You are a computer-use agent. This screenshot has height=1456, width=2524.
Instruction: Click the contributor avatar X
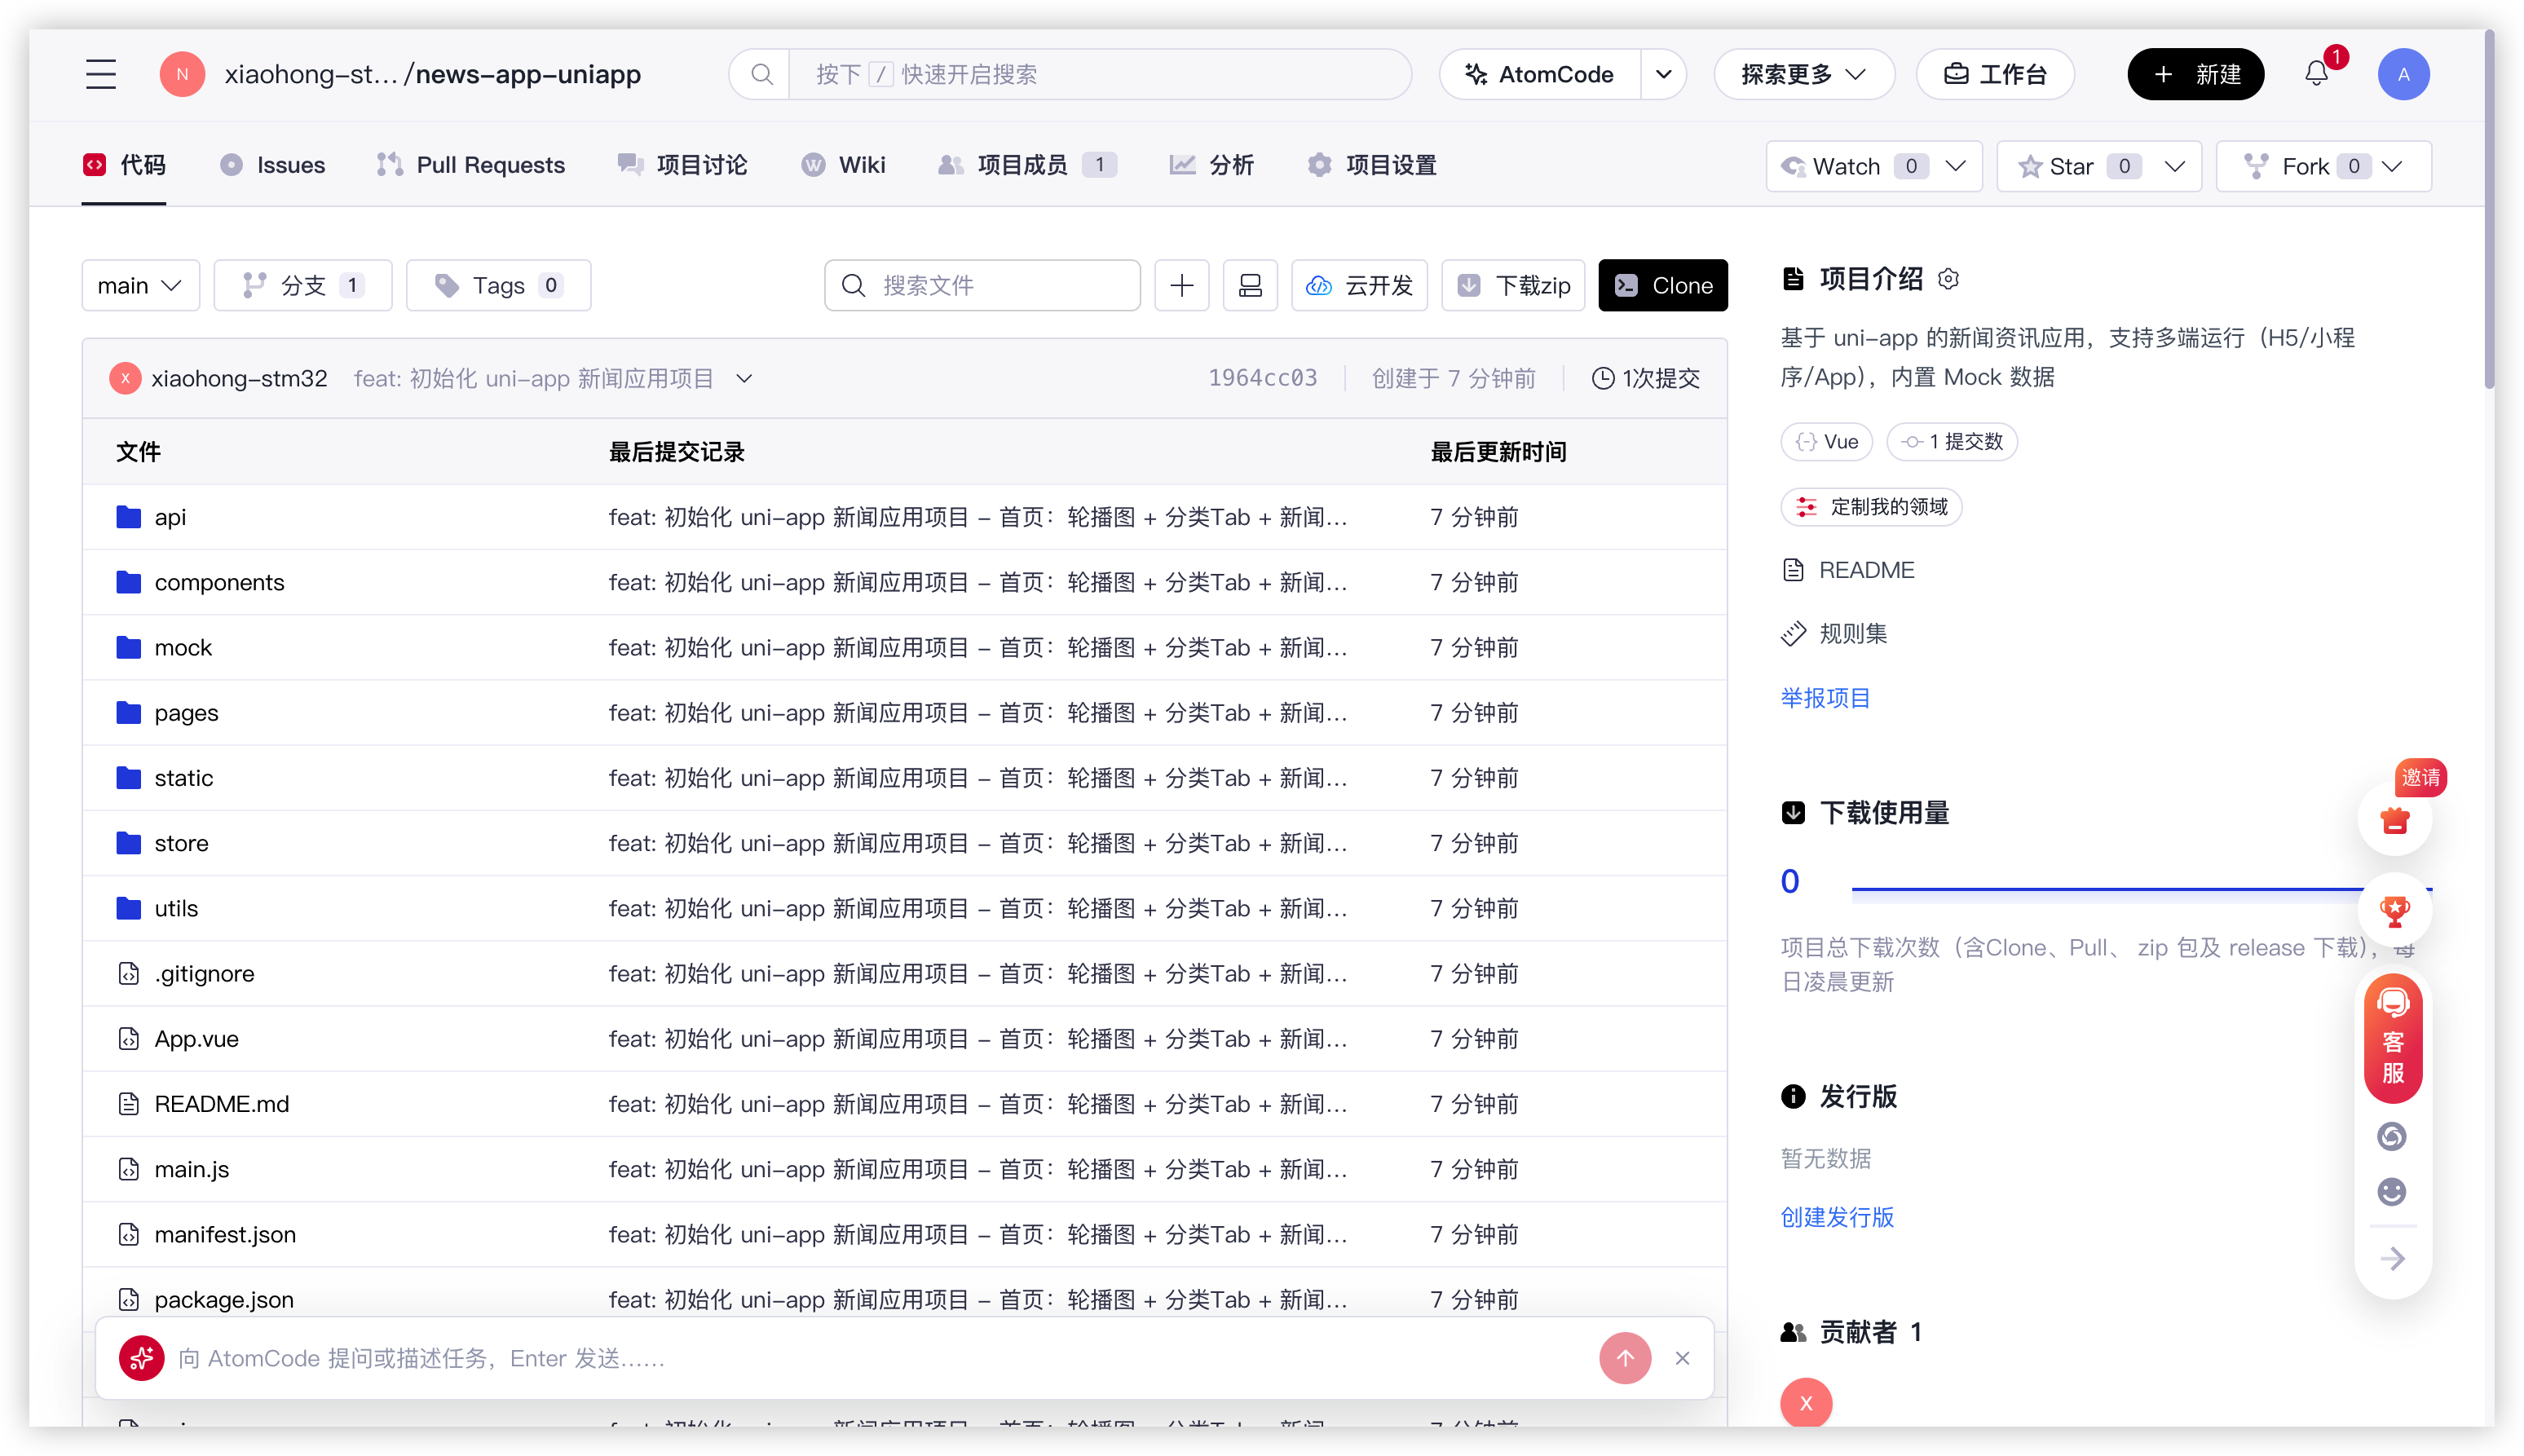click(1806, 1402)
